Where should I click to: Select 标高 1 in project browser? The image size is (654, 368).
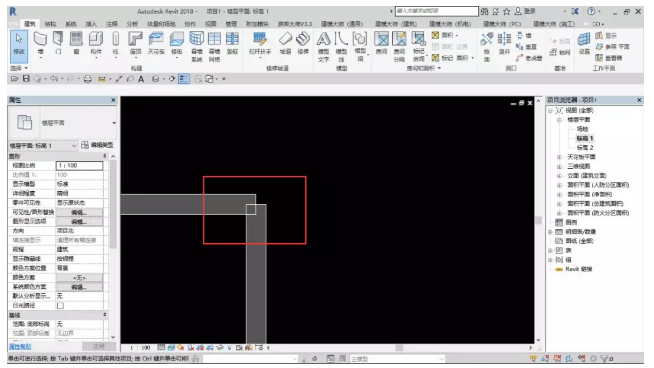pyautogui.click(x=585, y=138)
